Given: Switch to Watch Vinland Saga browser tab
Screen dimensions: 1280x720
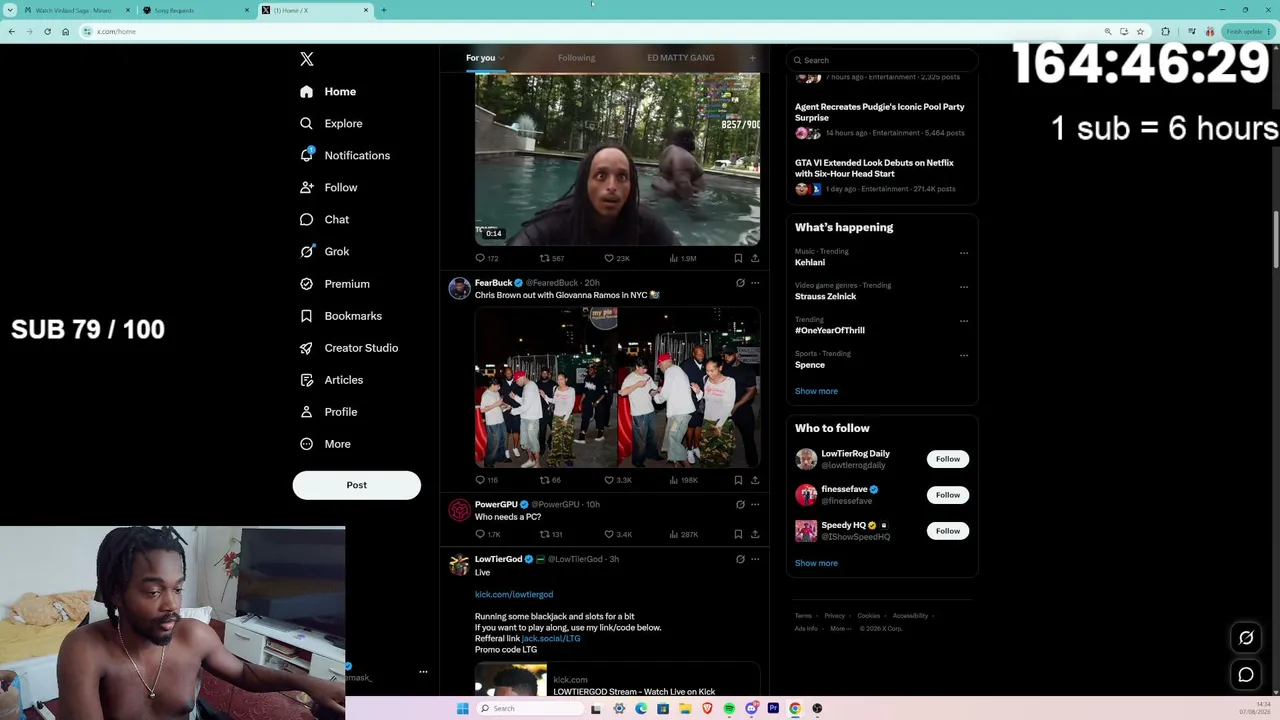Looking at the screenshot, I should point(78,10).
